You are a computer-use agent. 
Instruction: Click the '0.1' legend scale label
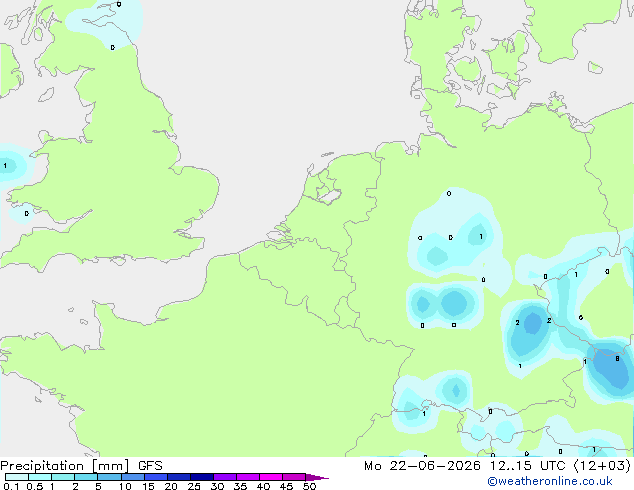[x=11, y=486]
